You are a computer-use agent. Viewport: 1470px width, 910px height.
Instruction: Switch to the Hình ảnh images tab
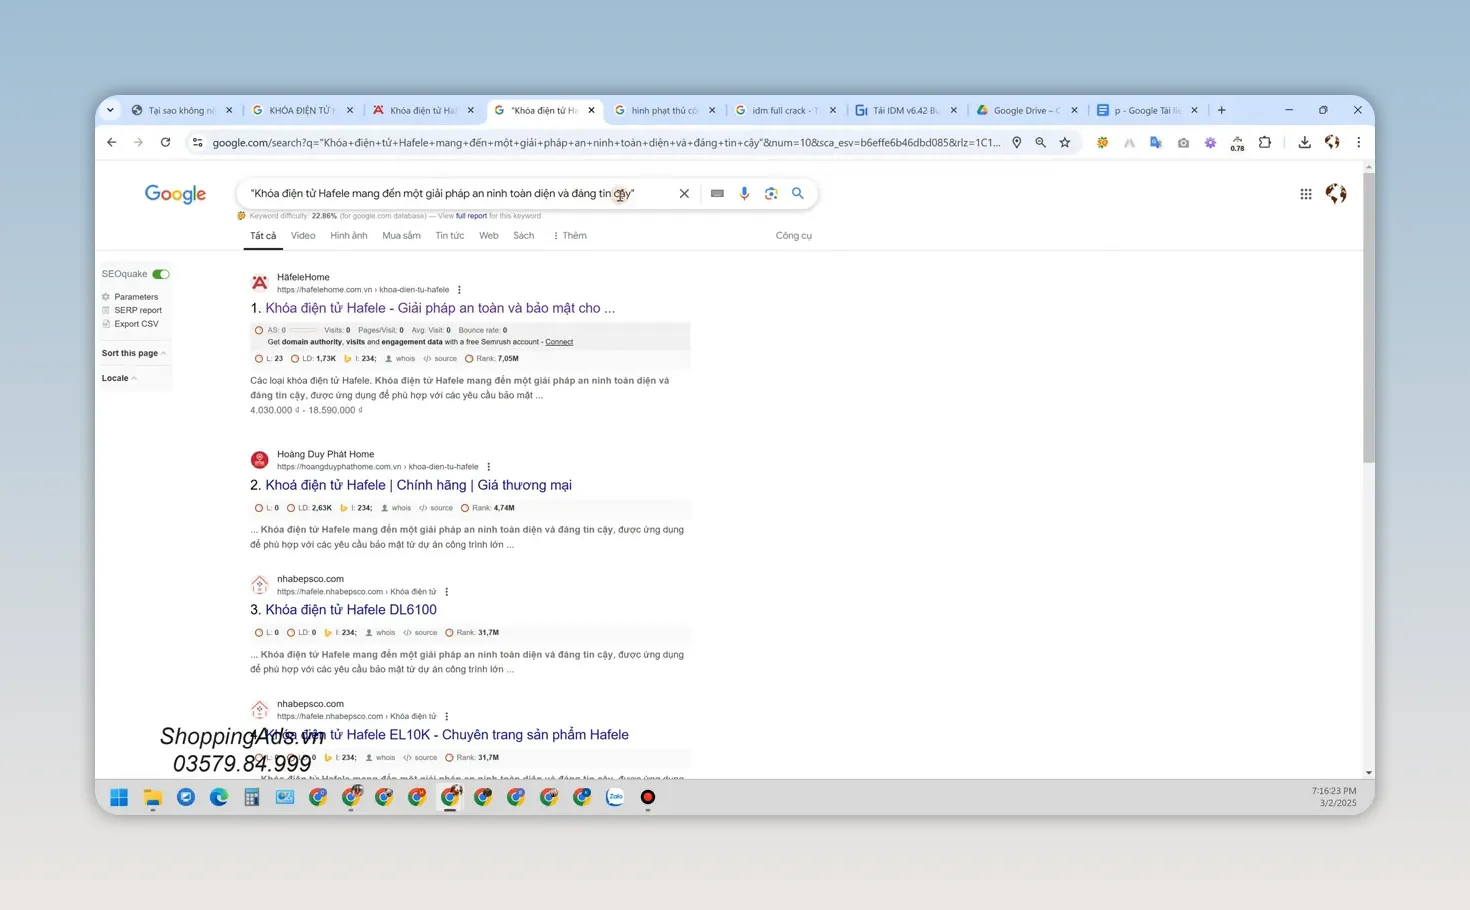[x=349, y=236]
